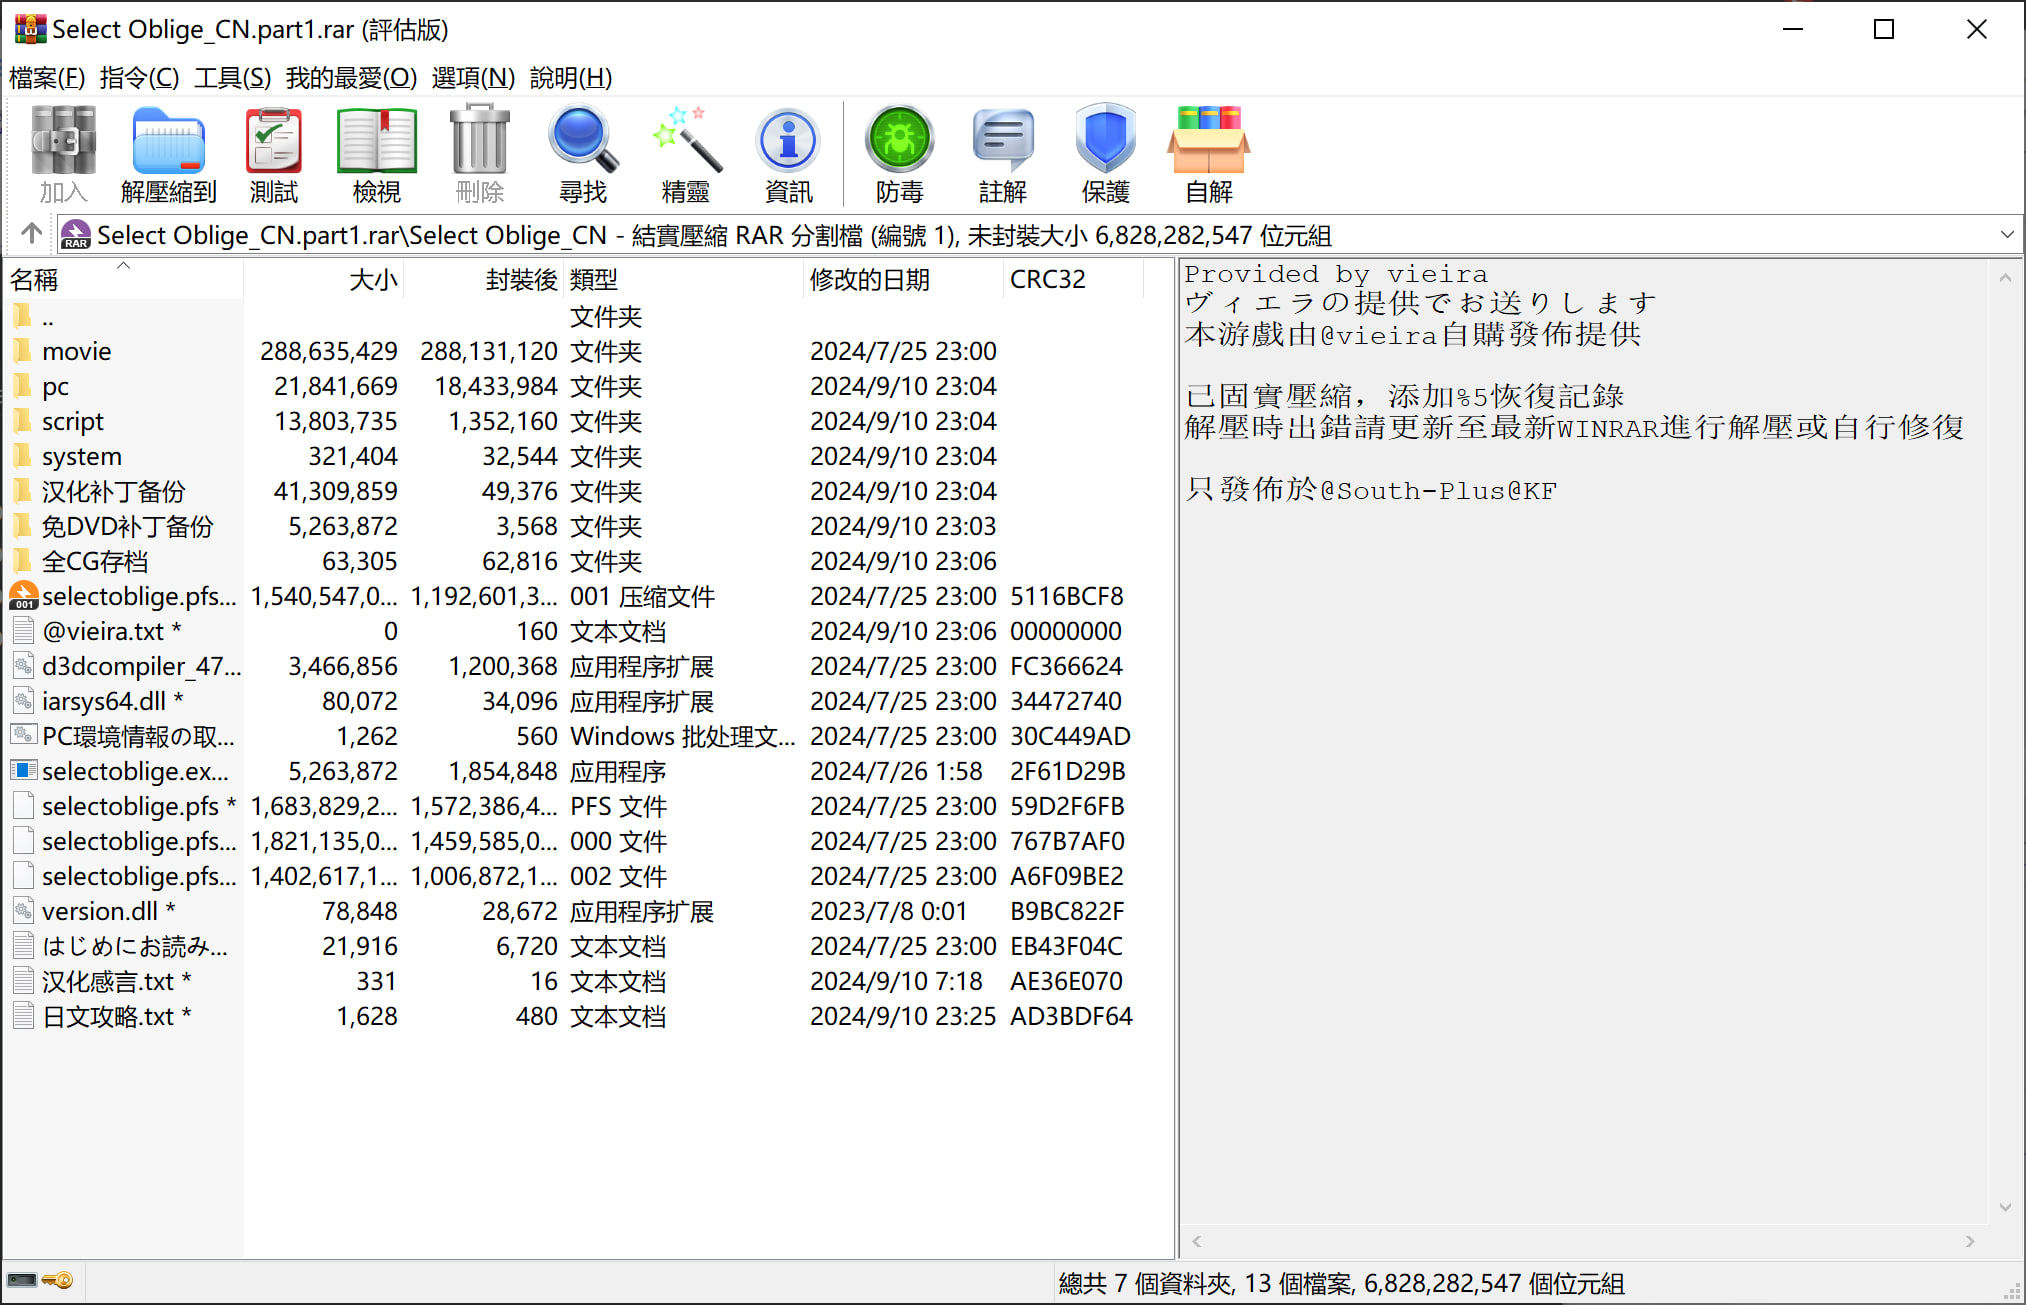Click the Comment toolbar icon
The height and width of the screenshot is (1305, 2026).
tap(1002, 153)
